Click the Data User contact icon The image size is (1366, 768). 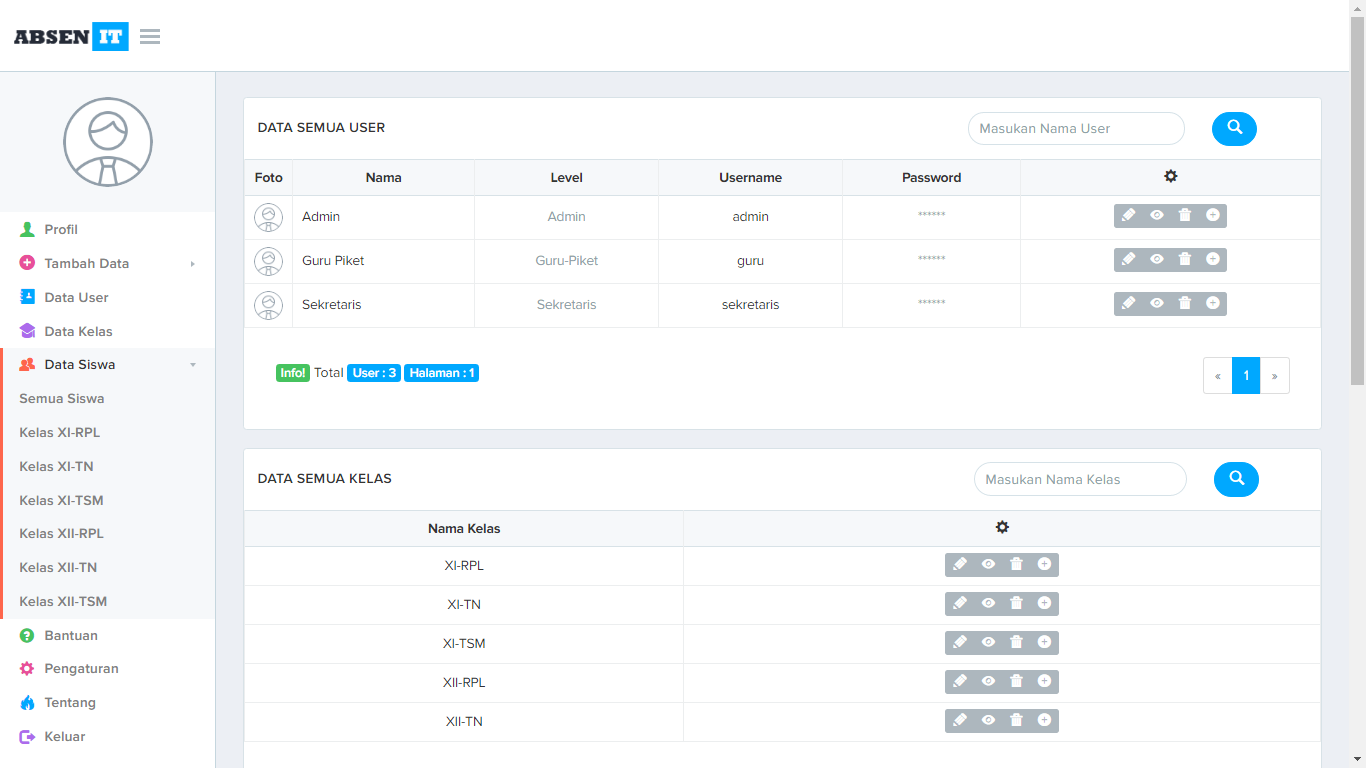[27, 297]
